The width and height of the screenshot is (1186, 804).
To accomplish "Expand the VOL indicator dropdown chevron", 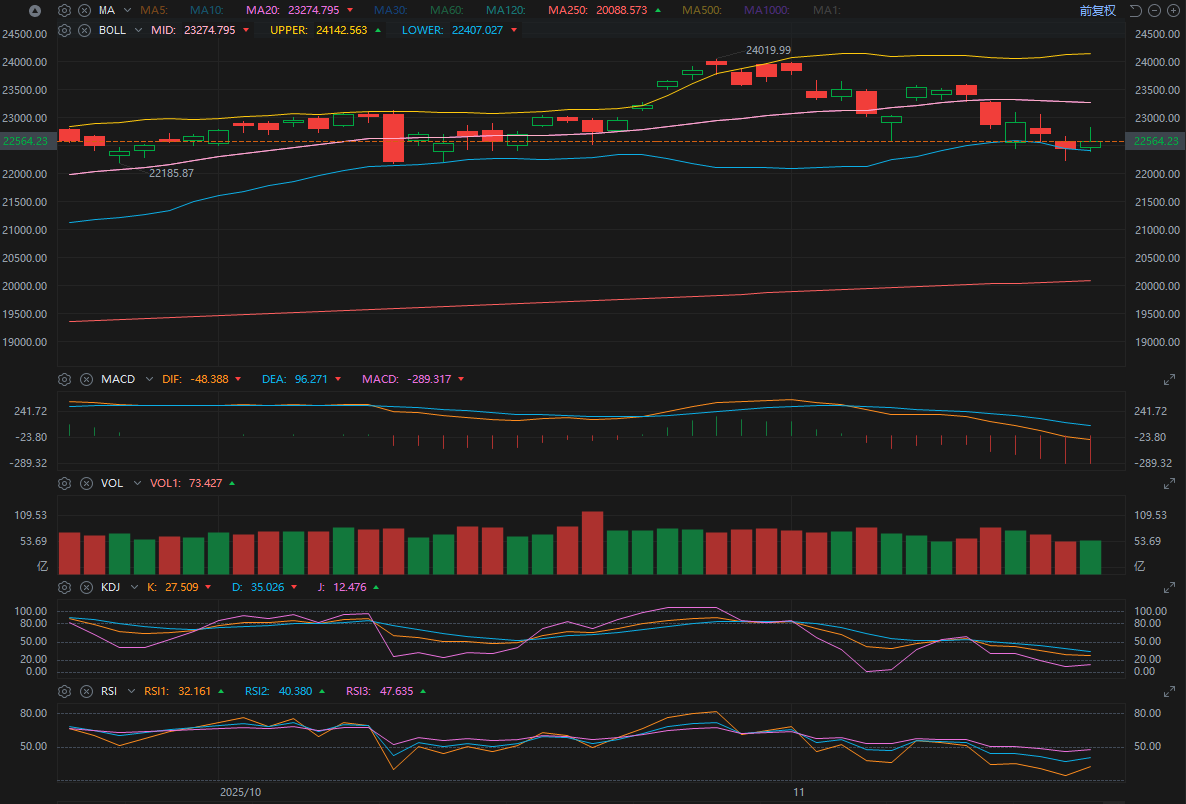I will coord(137,483).
